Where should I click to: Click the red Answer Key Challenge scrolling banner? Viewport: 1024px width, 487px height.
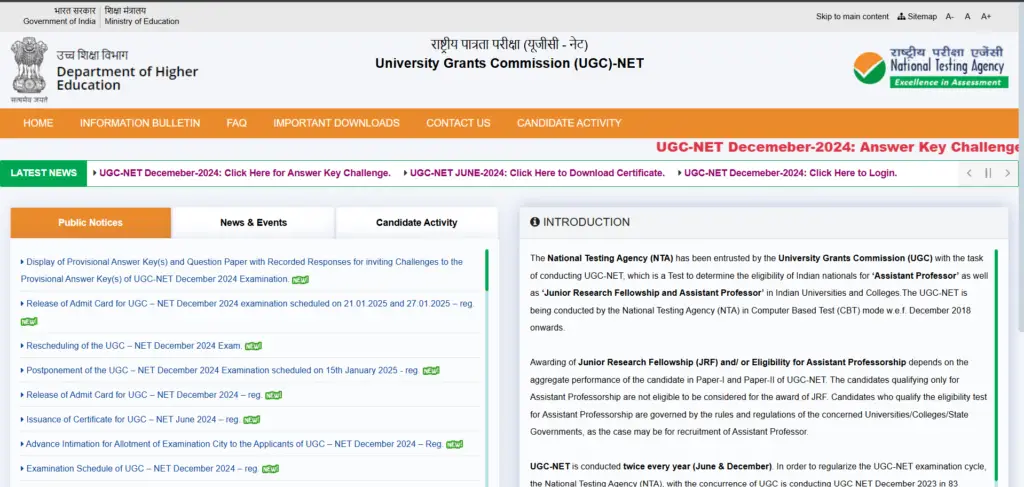[x=837, y=148]
